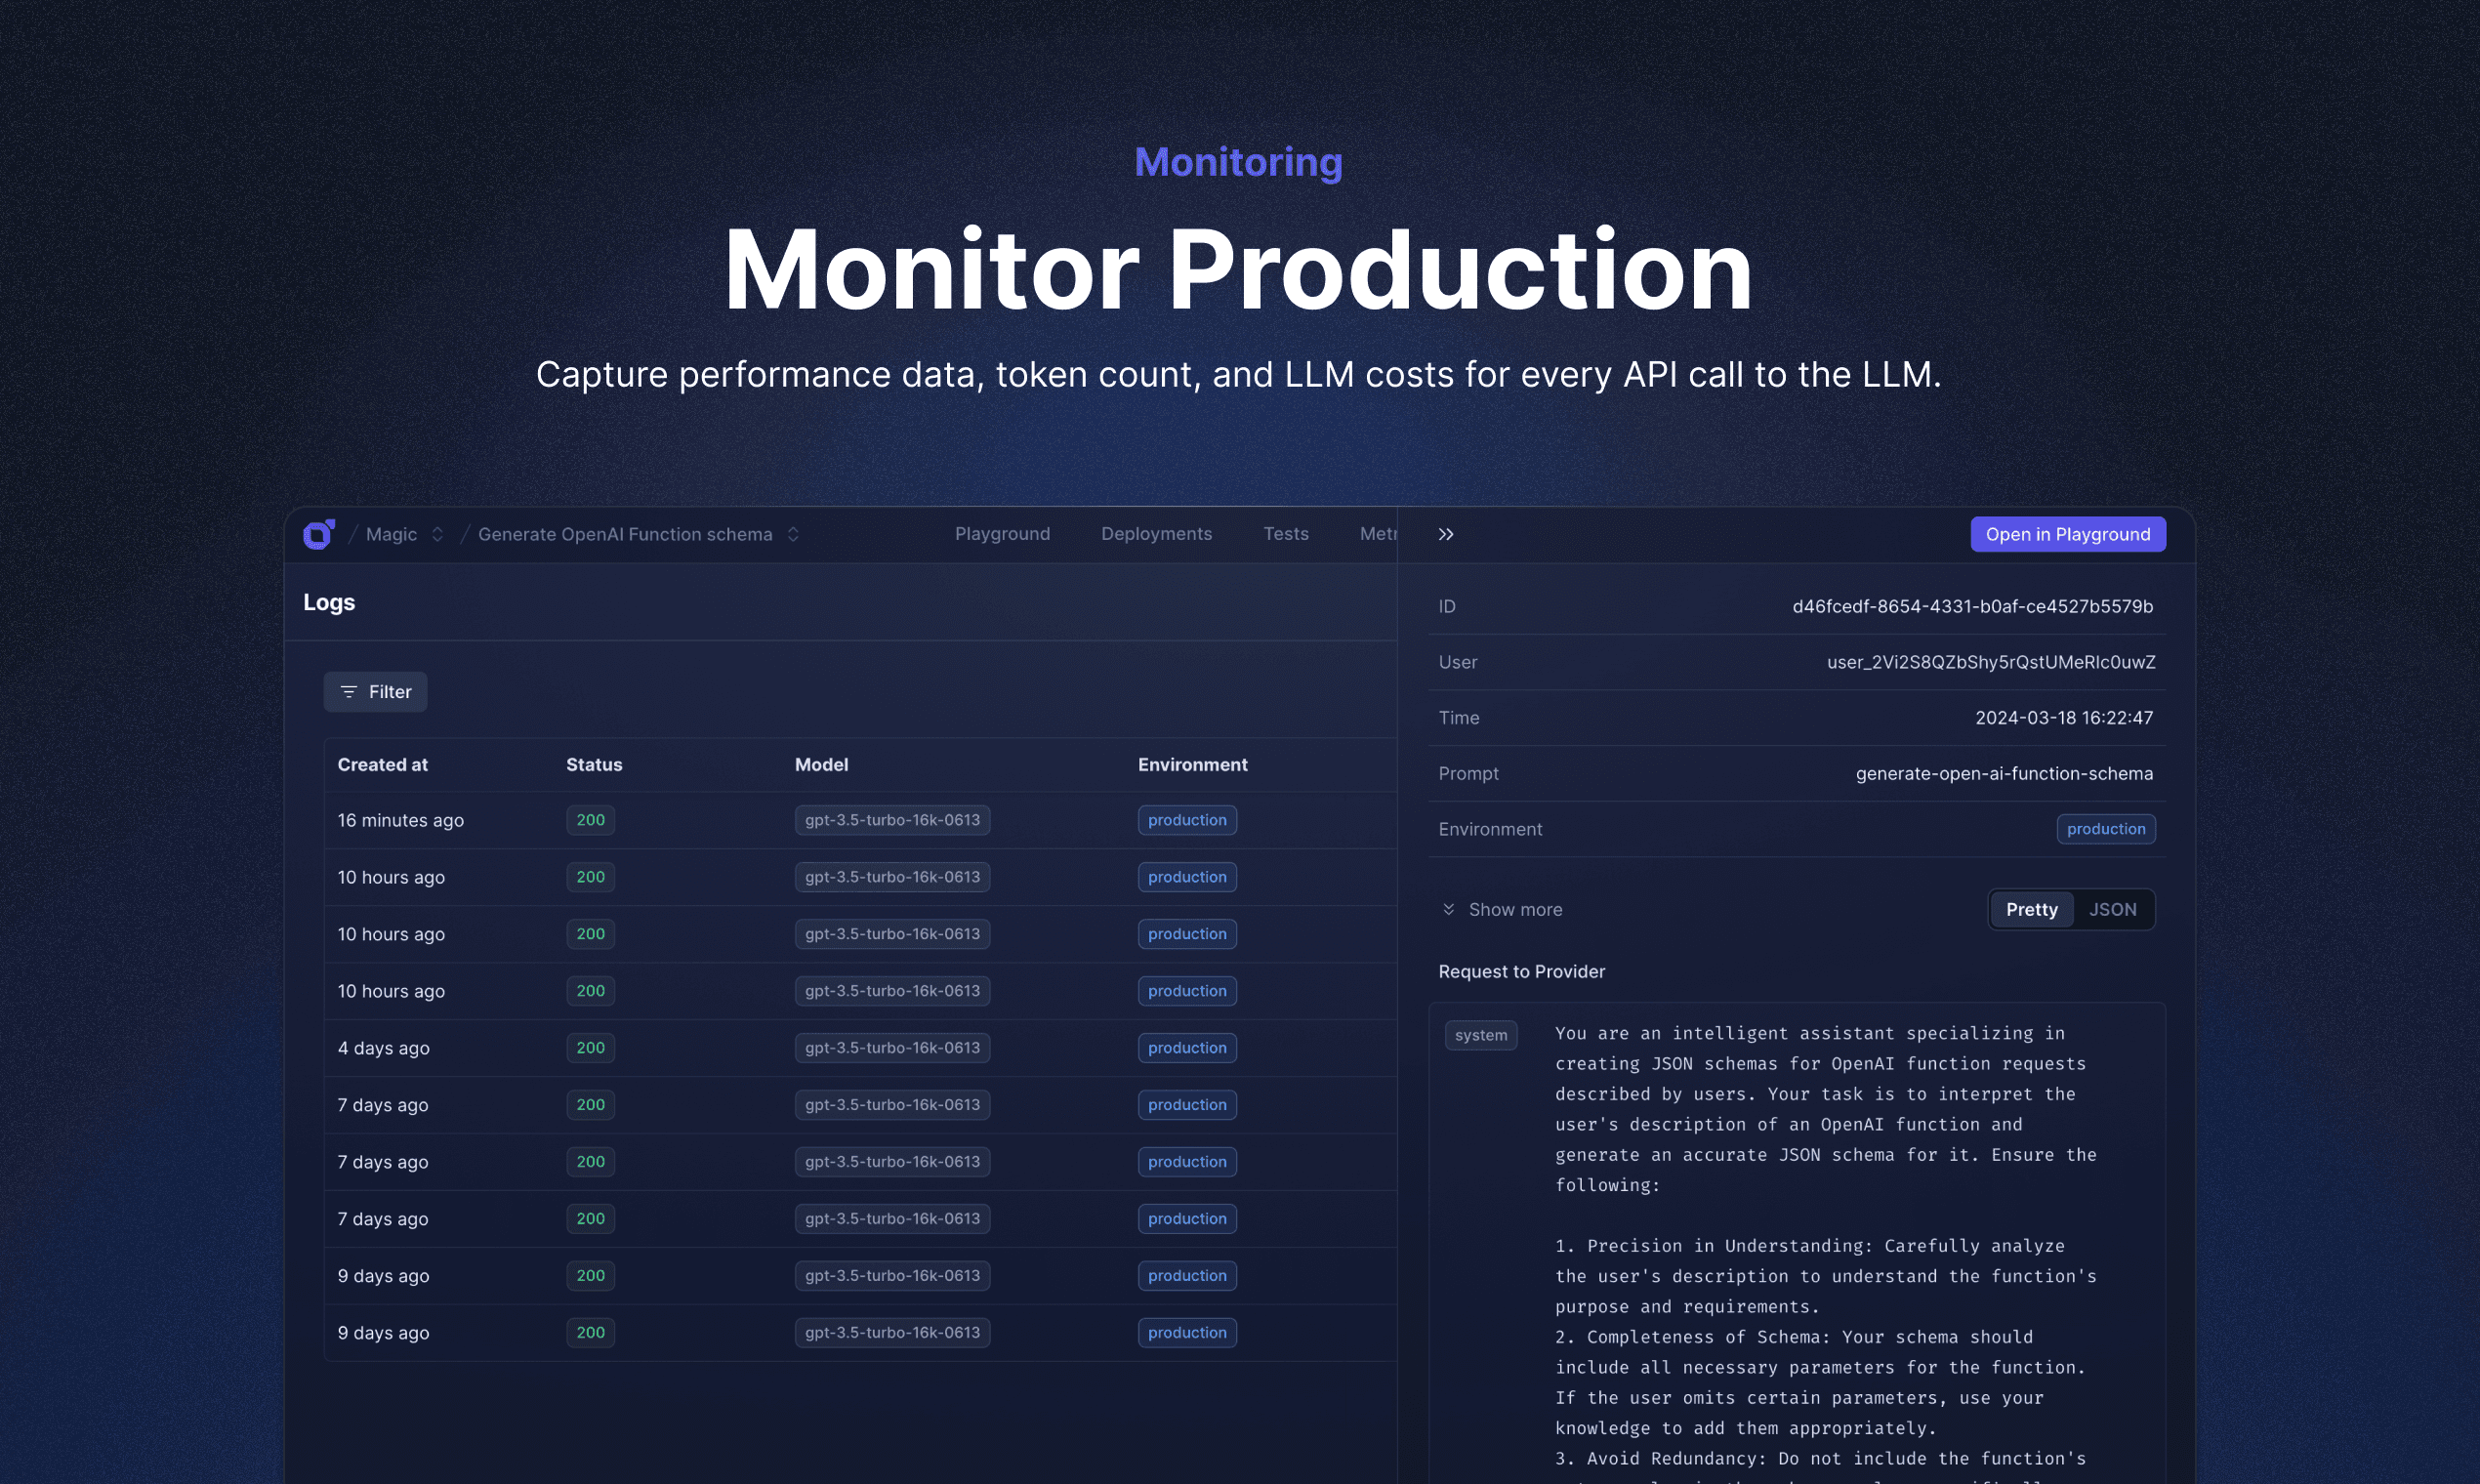Expand the Show more details section
The image size is (2480, 1484).
pos(1514,909)
